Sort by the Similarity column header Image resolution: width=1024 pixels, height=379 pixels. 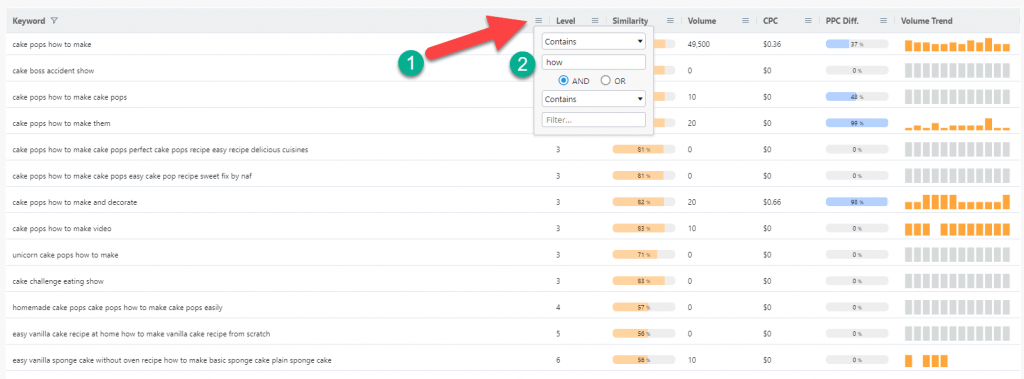pos(630,21)
